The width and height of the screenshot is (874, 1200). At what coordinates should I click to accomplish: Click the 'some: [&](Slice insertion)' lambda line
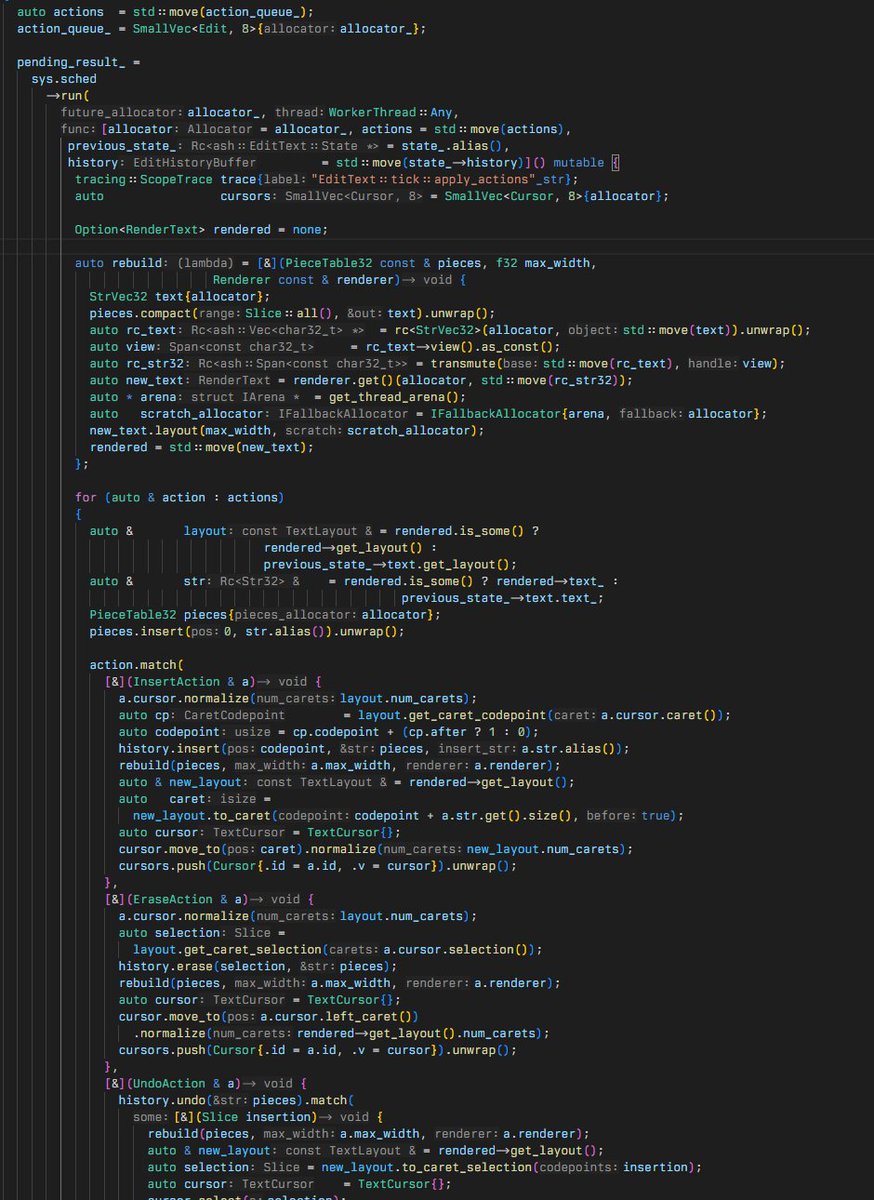click(256, 1118)
